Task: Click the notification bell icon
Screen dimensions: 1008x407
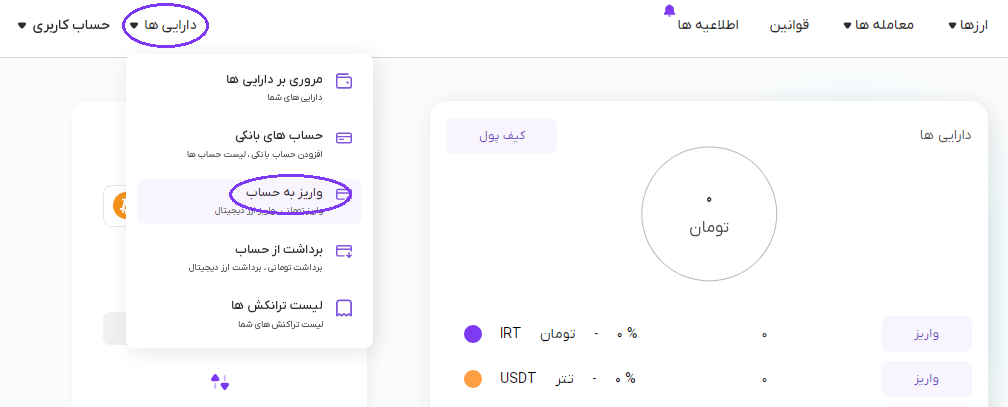Action: [669, 11]
